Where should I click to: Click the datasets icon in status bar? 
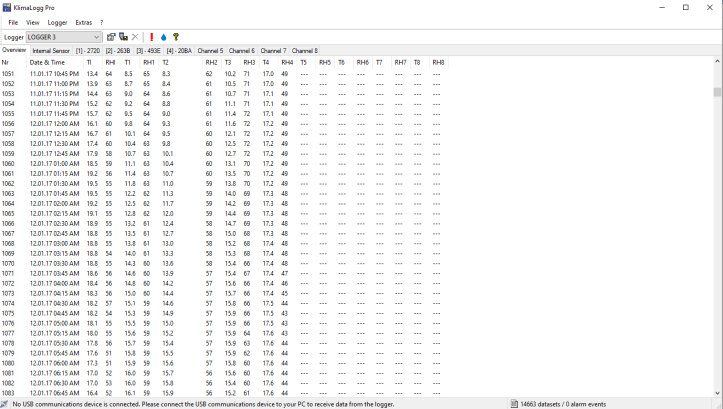[514, 404]
